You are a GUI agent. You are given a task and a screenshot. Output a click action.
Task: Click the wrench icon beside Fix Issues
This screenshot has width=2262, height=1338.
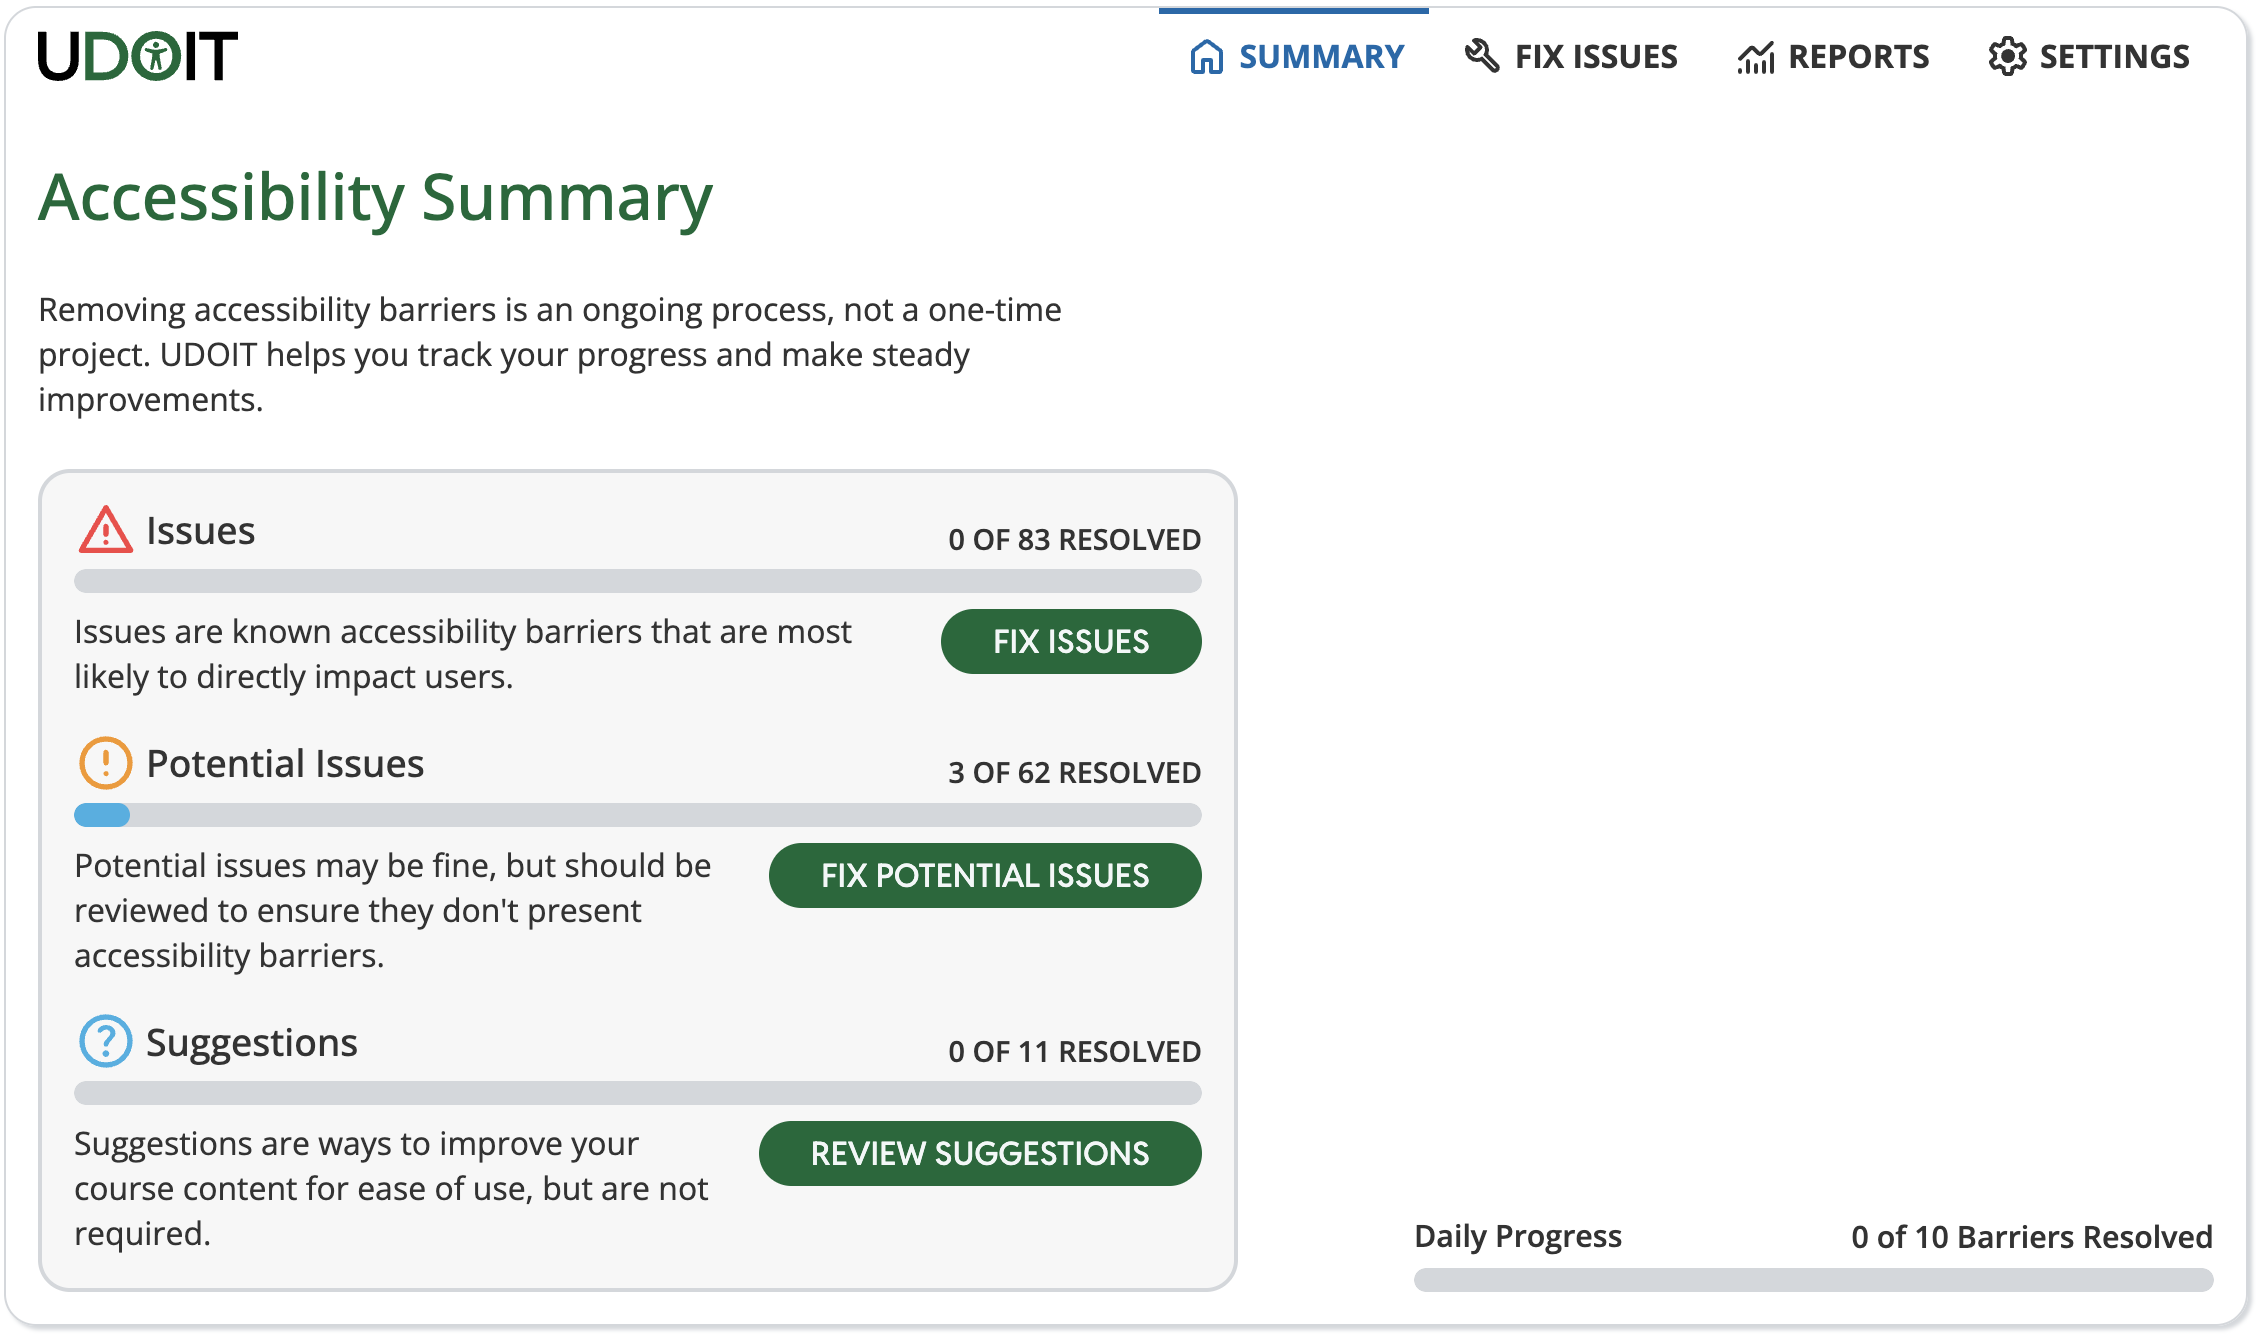click(x=1482, y=56)
